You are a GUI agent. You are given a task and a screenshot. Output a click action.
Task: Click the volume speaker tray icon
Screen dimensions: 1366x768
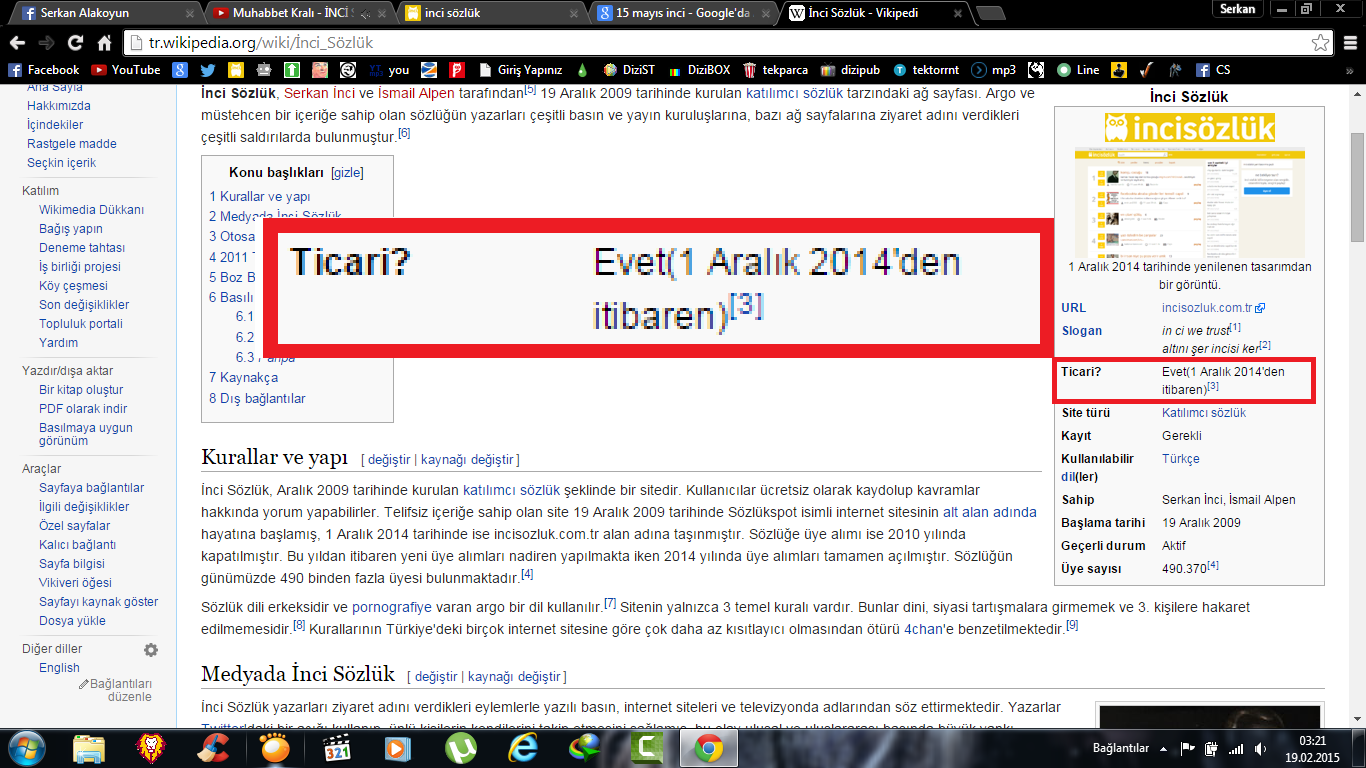coord(1262,748)
